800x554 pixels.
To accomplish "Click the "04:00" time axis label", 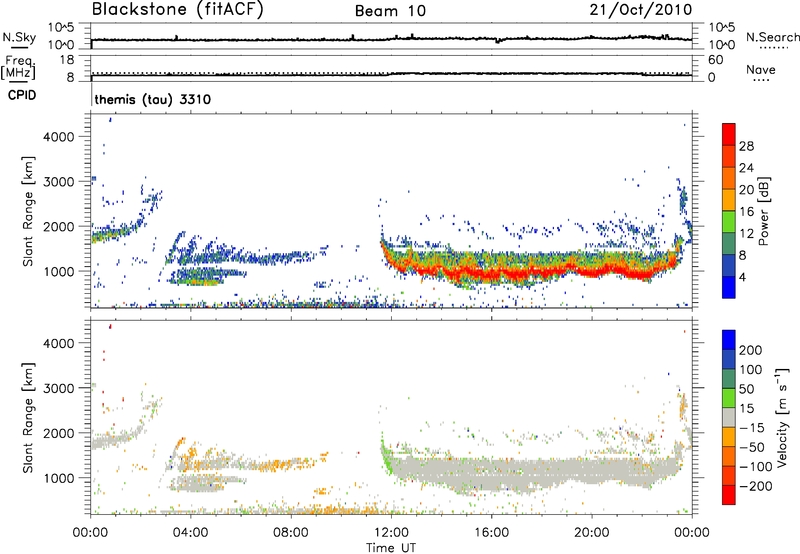I will (x=190, y=532).
